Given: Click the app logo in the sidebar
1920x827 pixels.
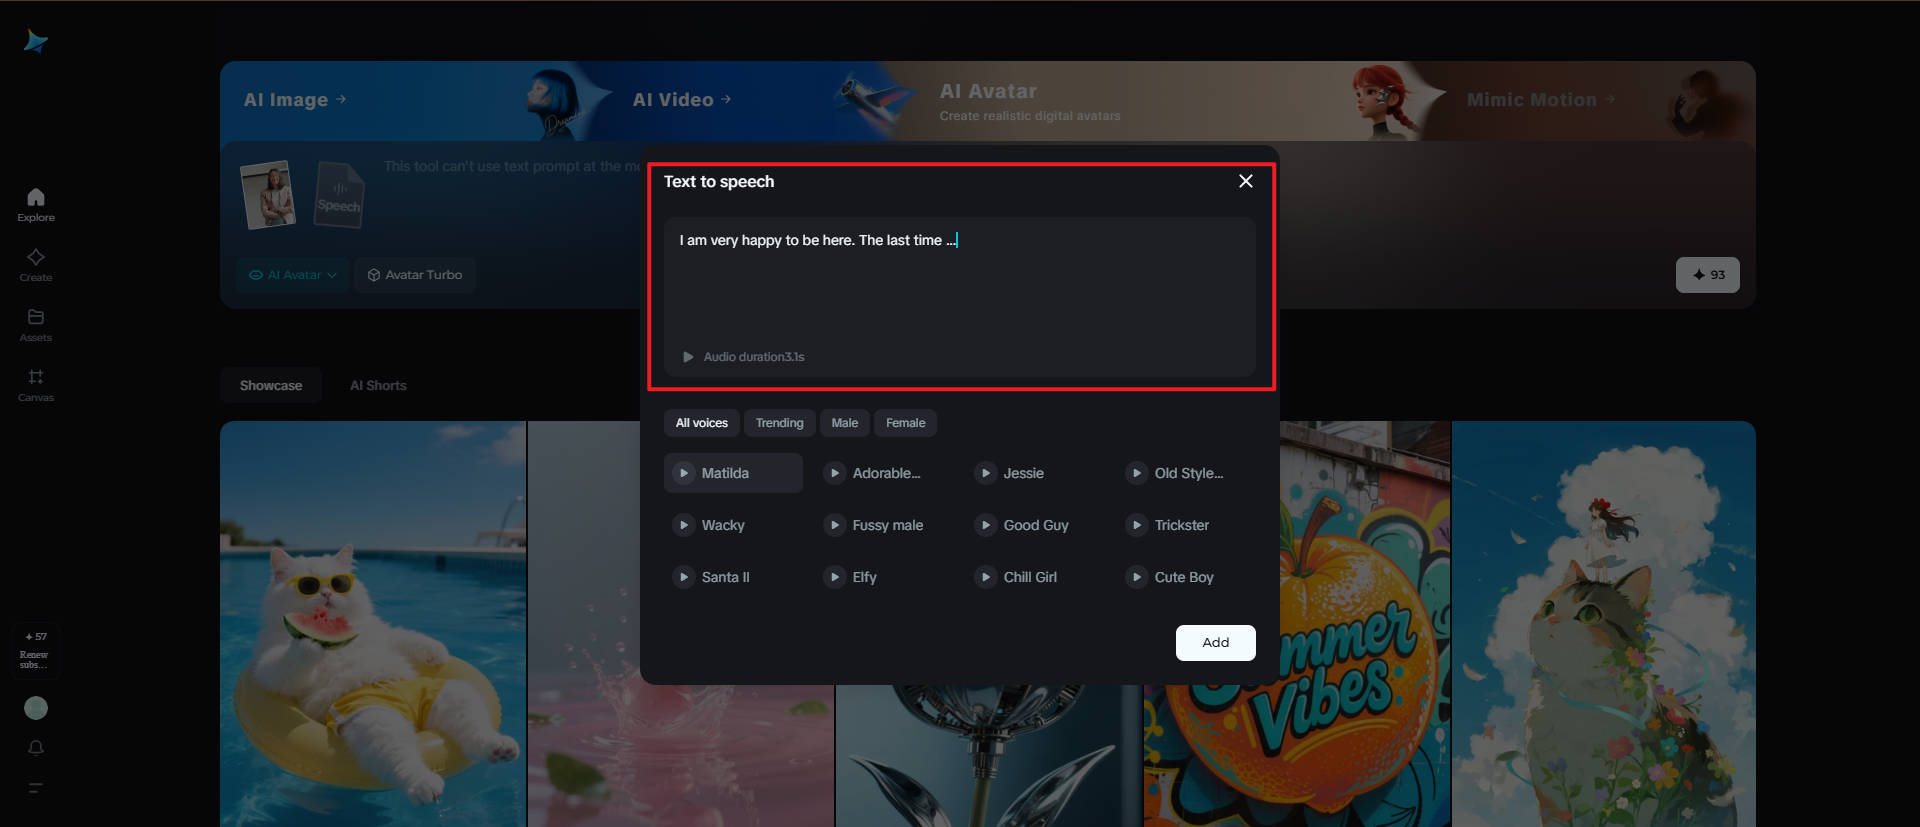Looking at the screenshot, I should coord(36,41).
